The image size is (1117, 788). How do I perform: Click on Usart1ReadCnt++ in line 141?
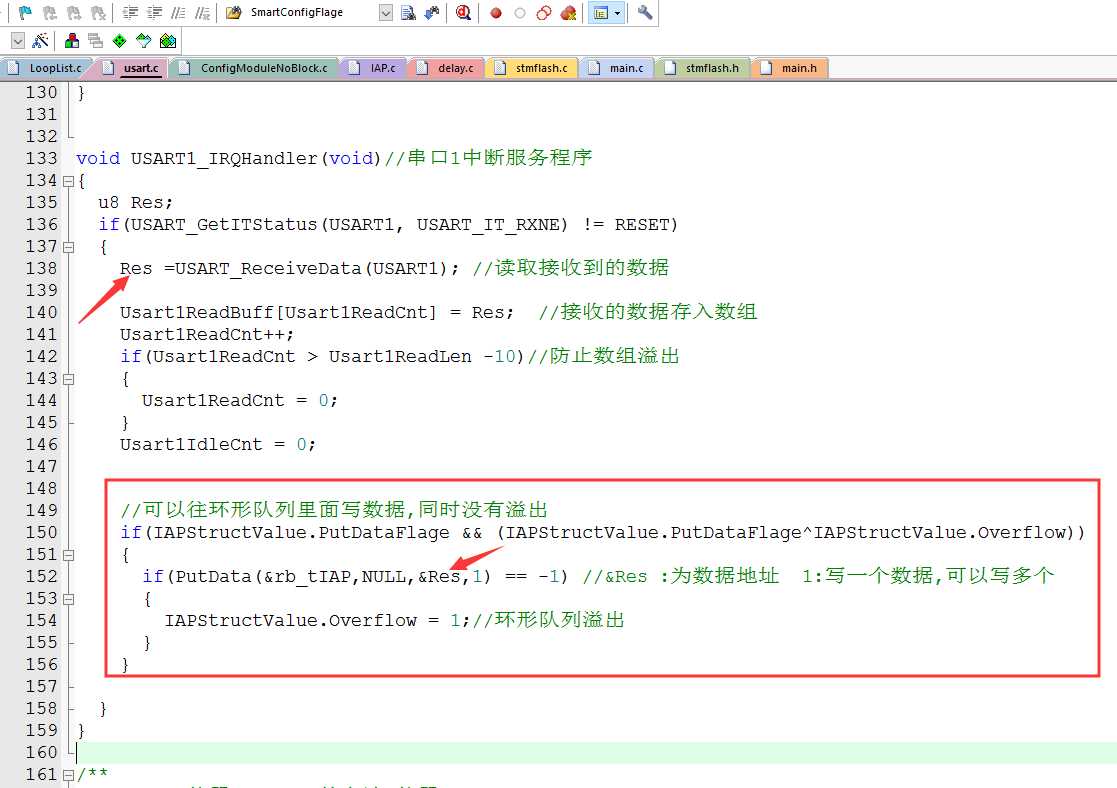pyautogui.click(x=207, y=334)
